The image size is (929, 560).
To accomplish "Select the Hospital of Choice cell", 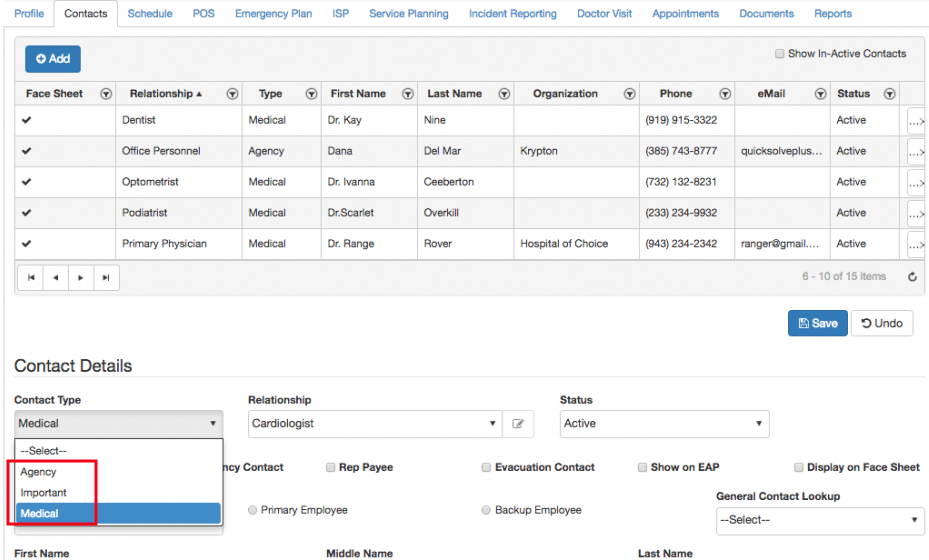I will click(576, 244).
